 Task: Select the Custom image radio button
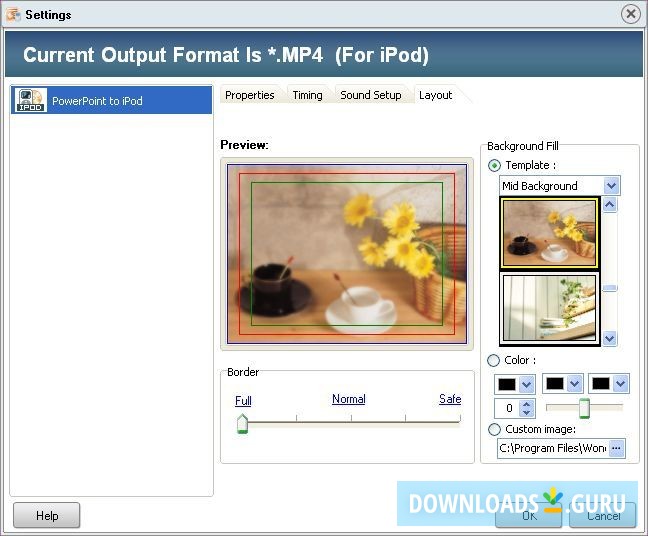tap(494, 429)
